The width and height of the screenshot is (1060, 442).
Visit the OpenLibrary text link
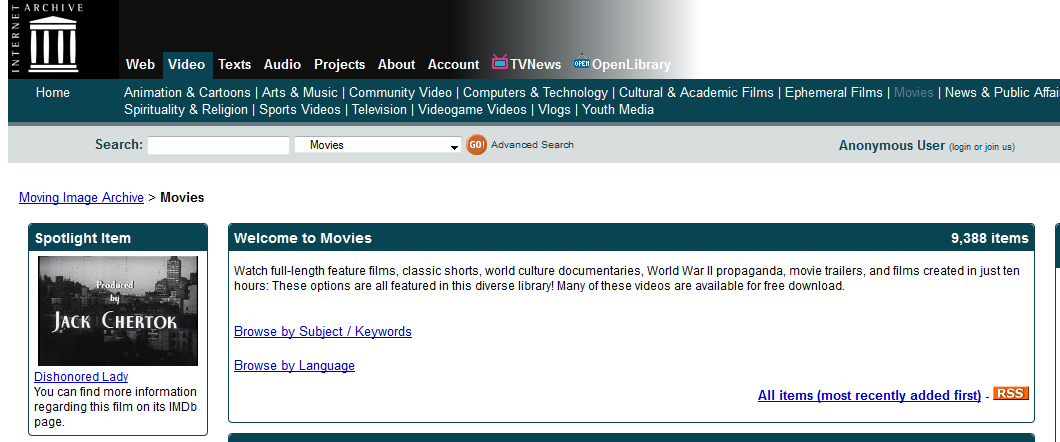pyautogui.click(x=631, y=65)
